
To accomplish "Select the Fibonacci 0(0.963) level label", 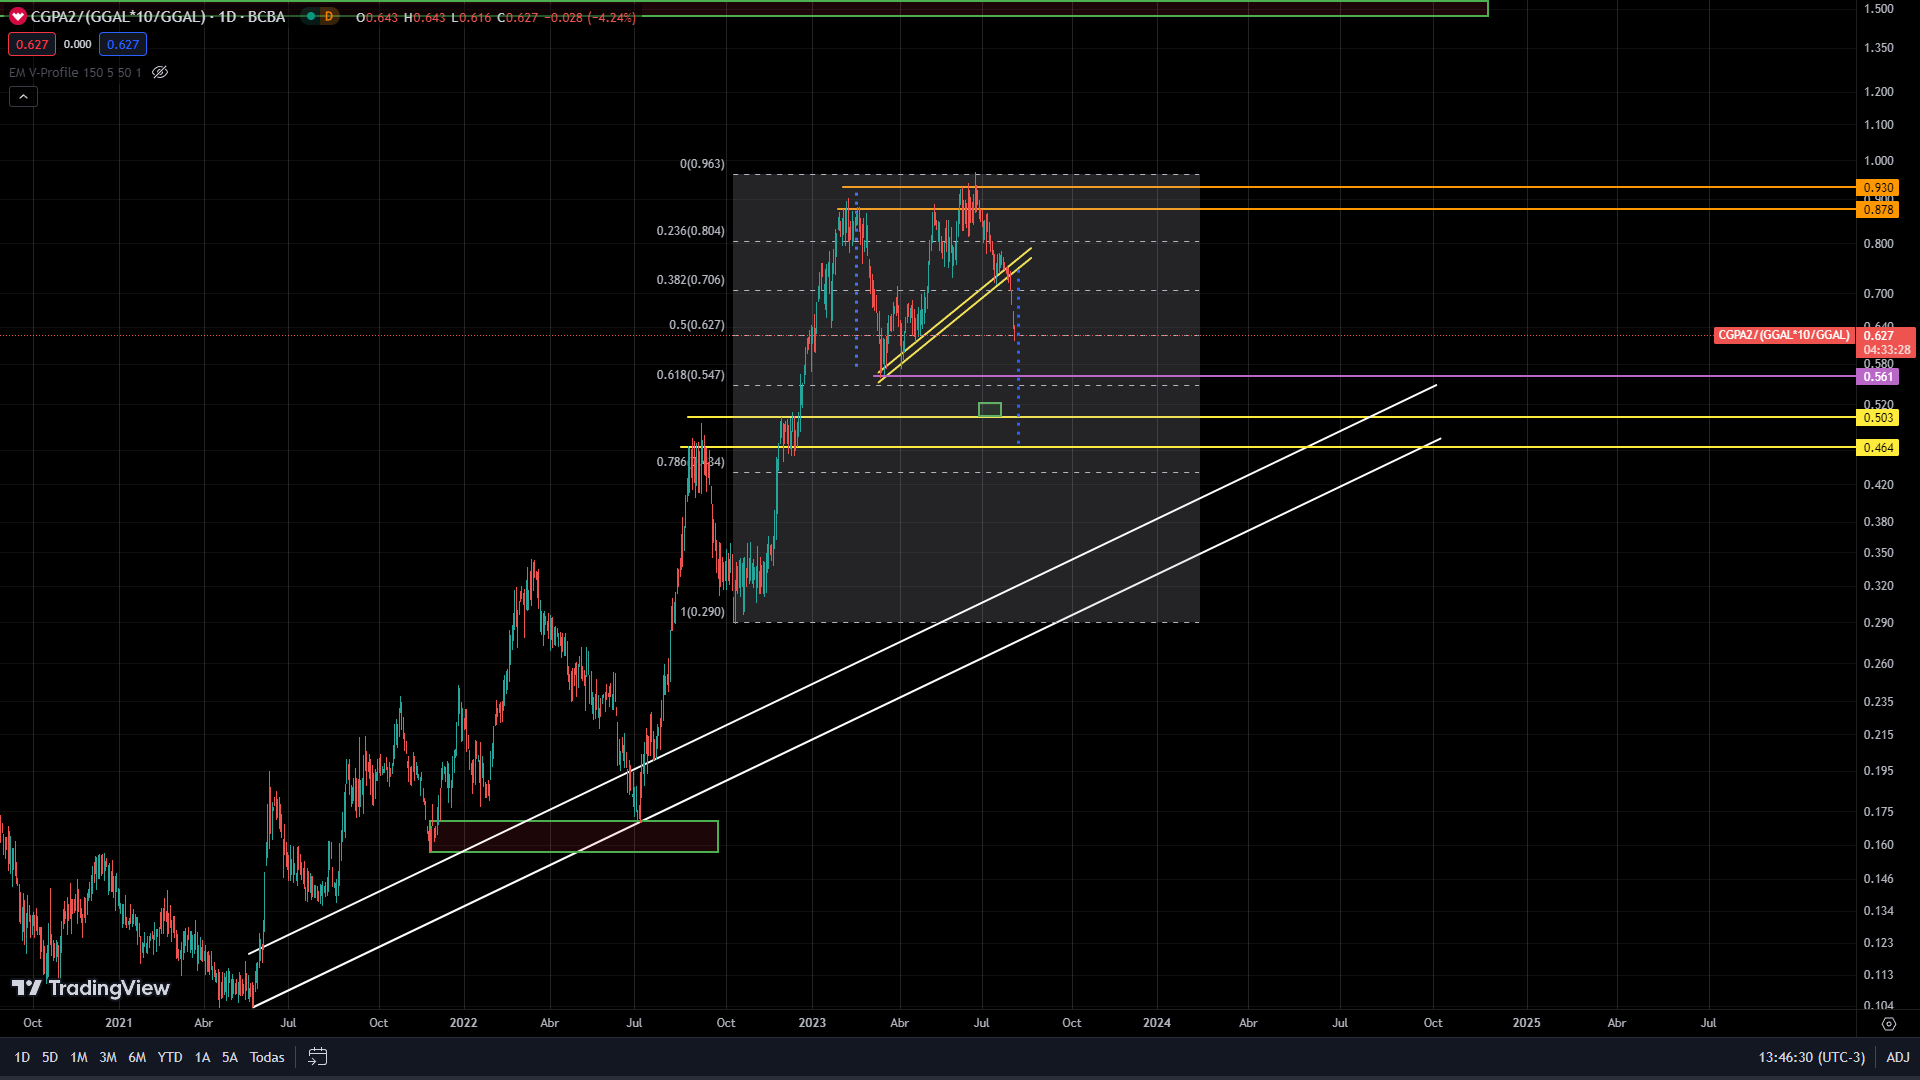I will point(702,164).
